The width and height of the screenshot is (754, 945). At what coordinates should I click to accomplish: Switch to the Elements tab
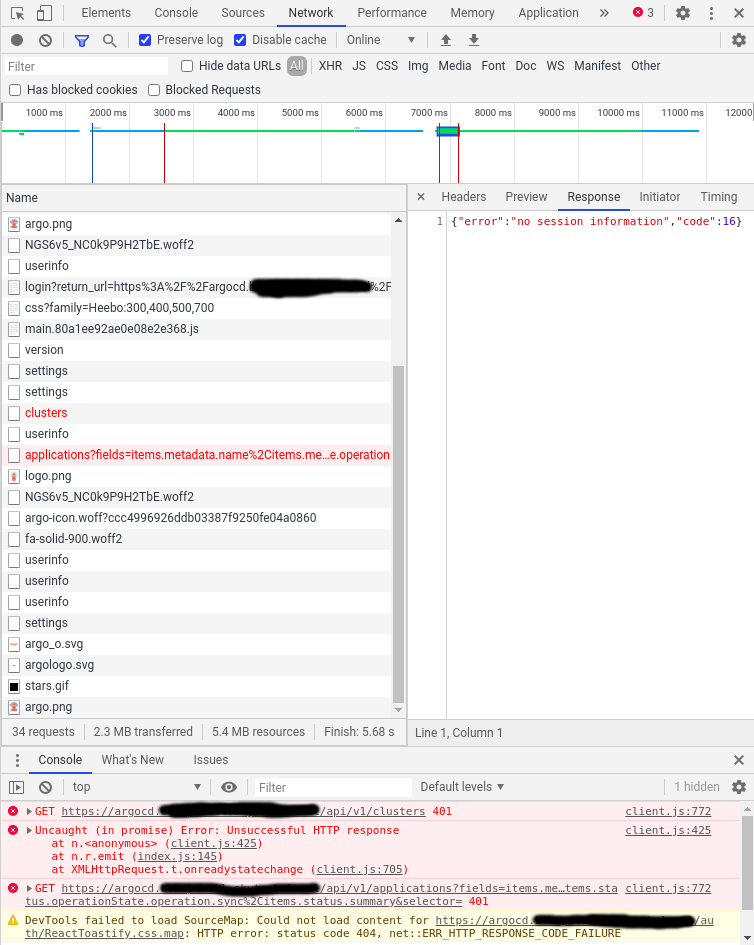pos(106,13)
